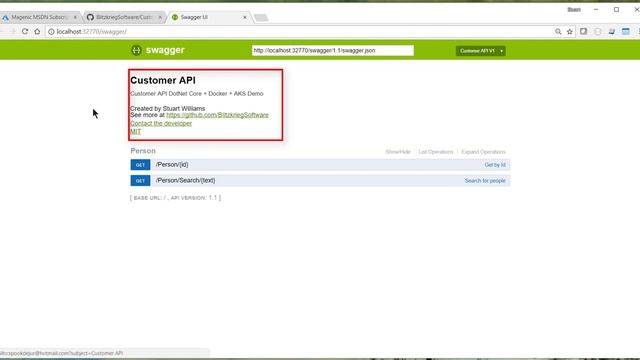Click the API VERSION 1.1 text

pos(194,198)
